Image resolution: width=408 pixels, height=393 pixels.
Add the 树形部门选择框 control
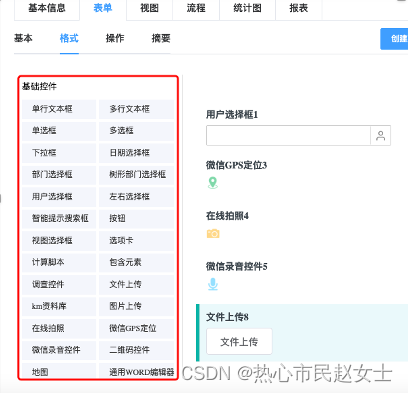point(136,174)
